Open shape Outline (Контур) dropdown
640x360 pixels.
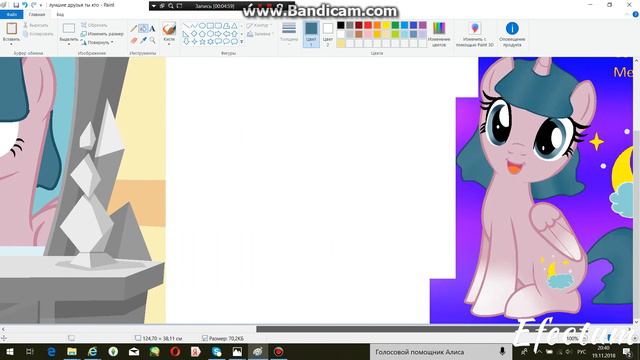point(260,25)
